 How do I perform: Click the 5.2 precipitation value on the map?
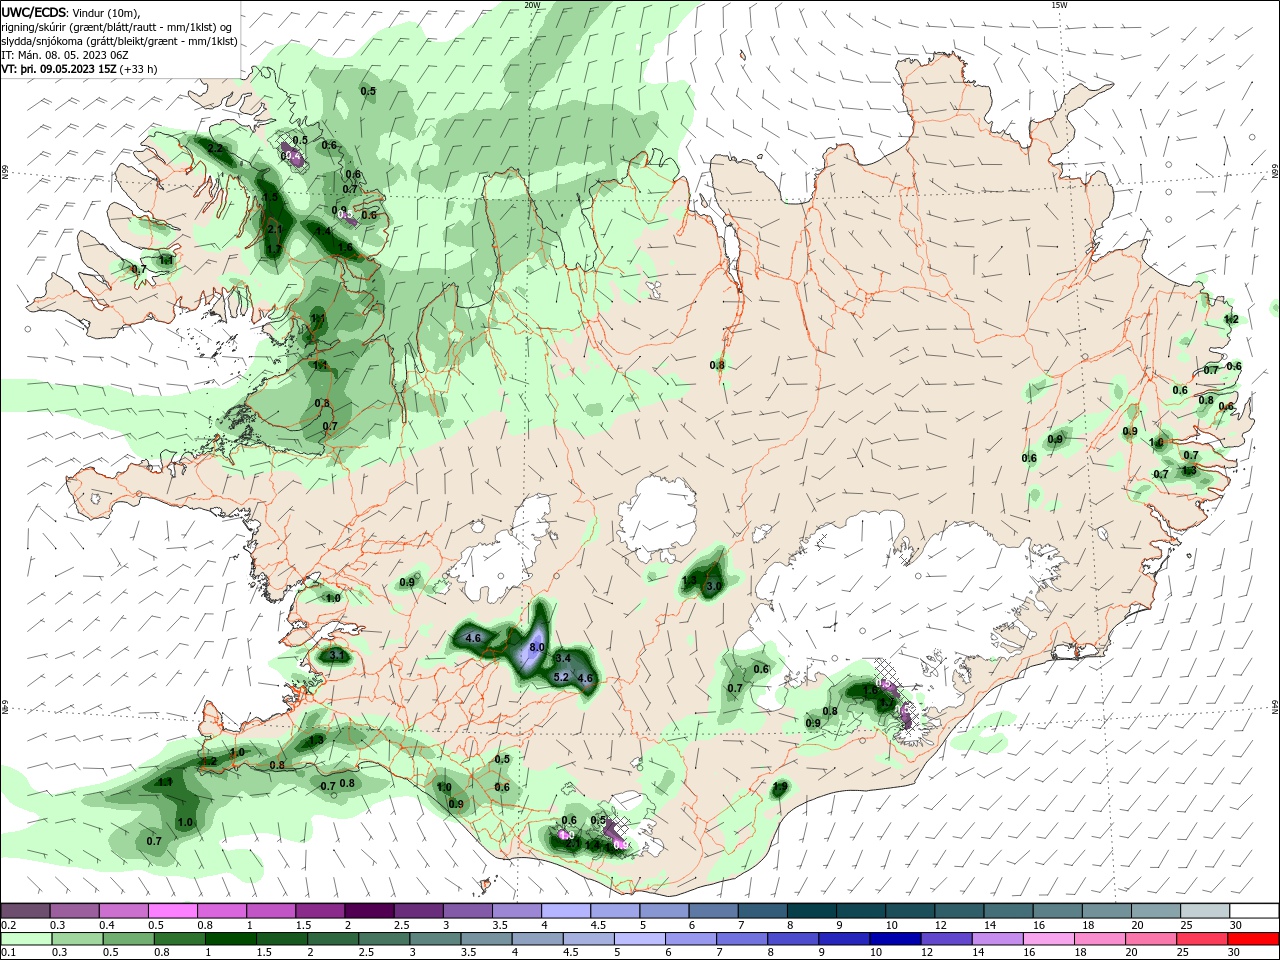pos(561,677)
